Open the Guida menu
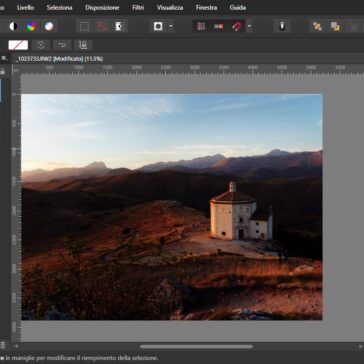 click(x=238, y=7)
